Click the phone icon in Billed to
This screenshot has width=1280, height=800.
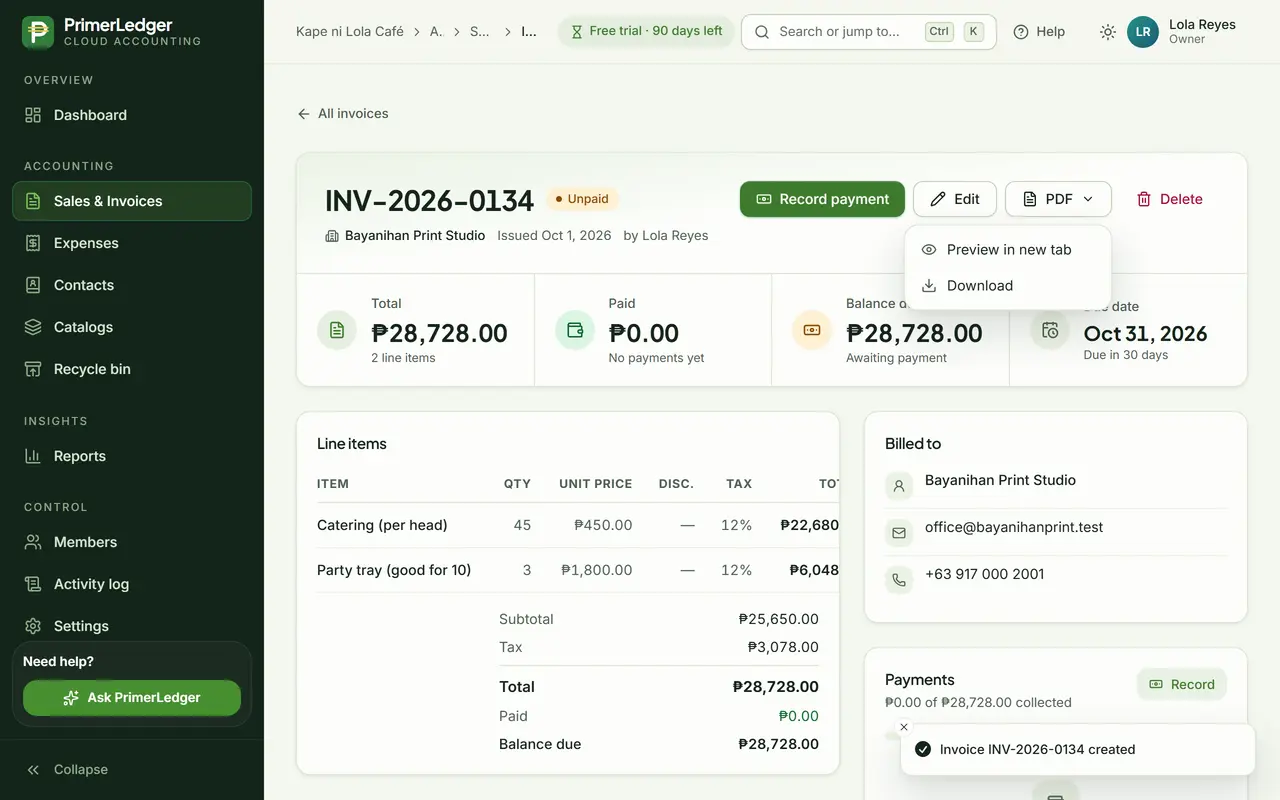tap(899, 580)
